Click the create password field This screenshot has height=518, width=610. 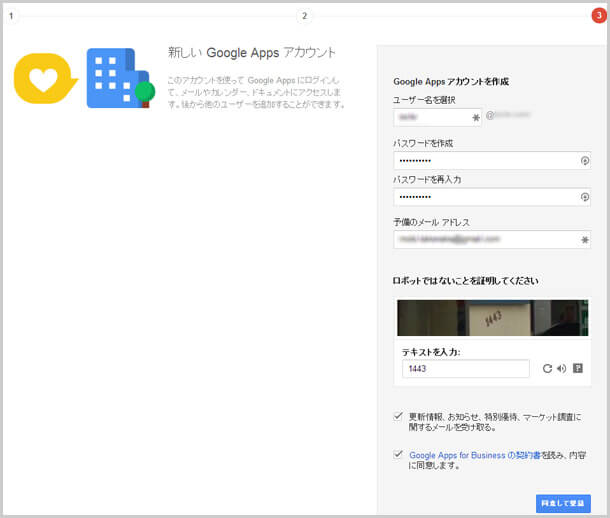[492, 161]
